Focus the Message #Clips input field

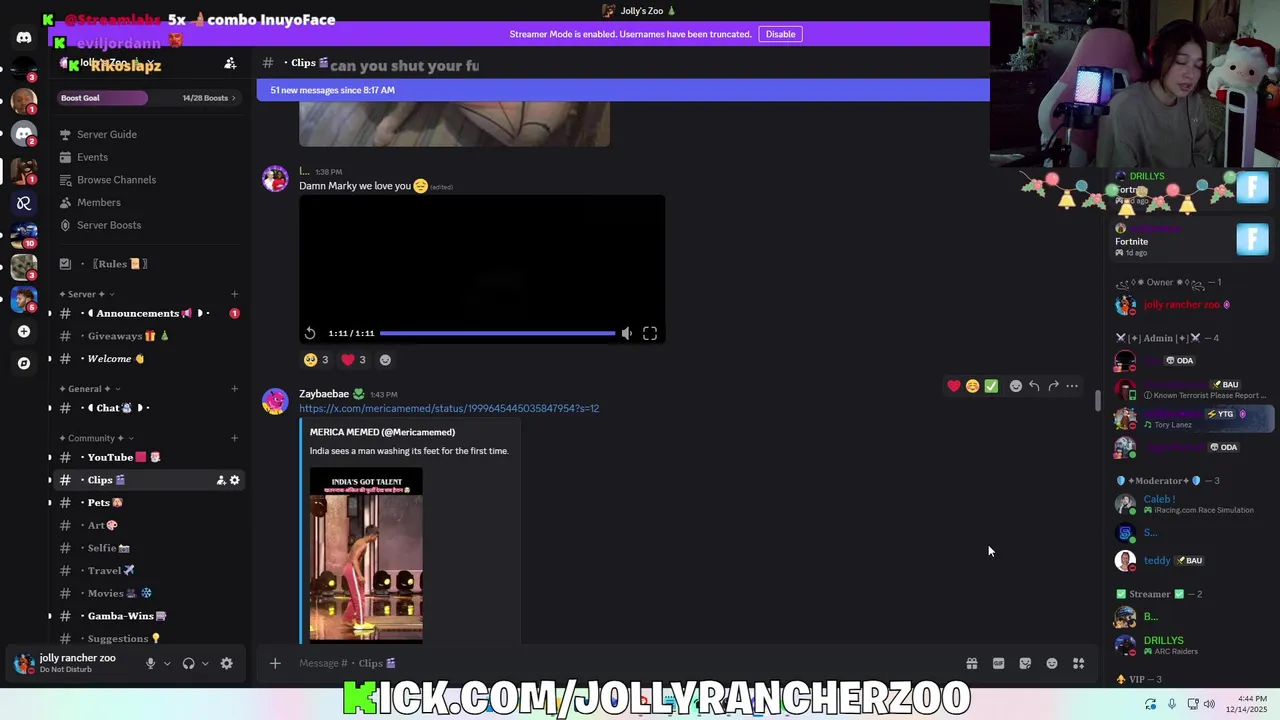pos(625,663)
